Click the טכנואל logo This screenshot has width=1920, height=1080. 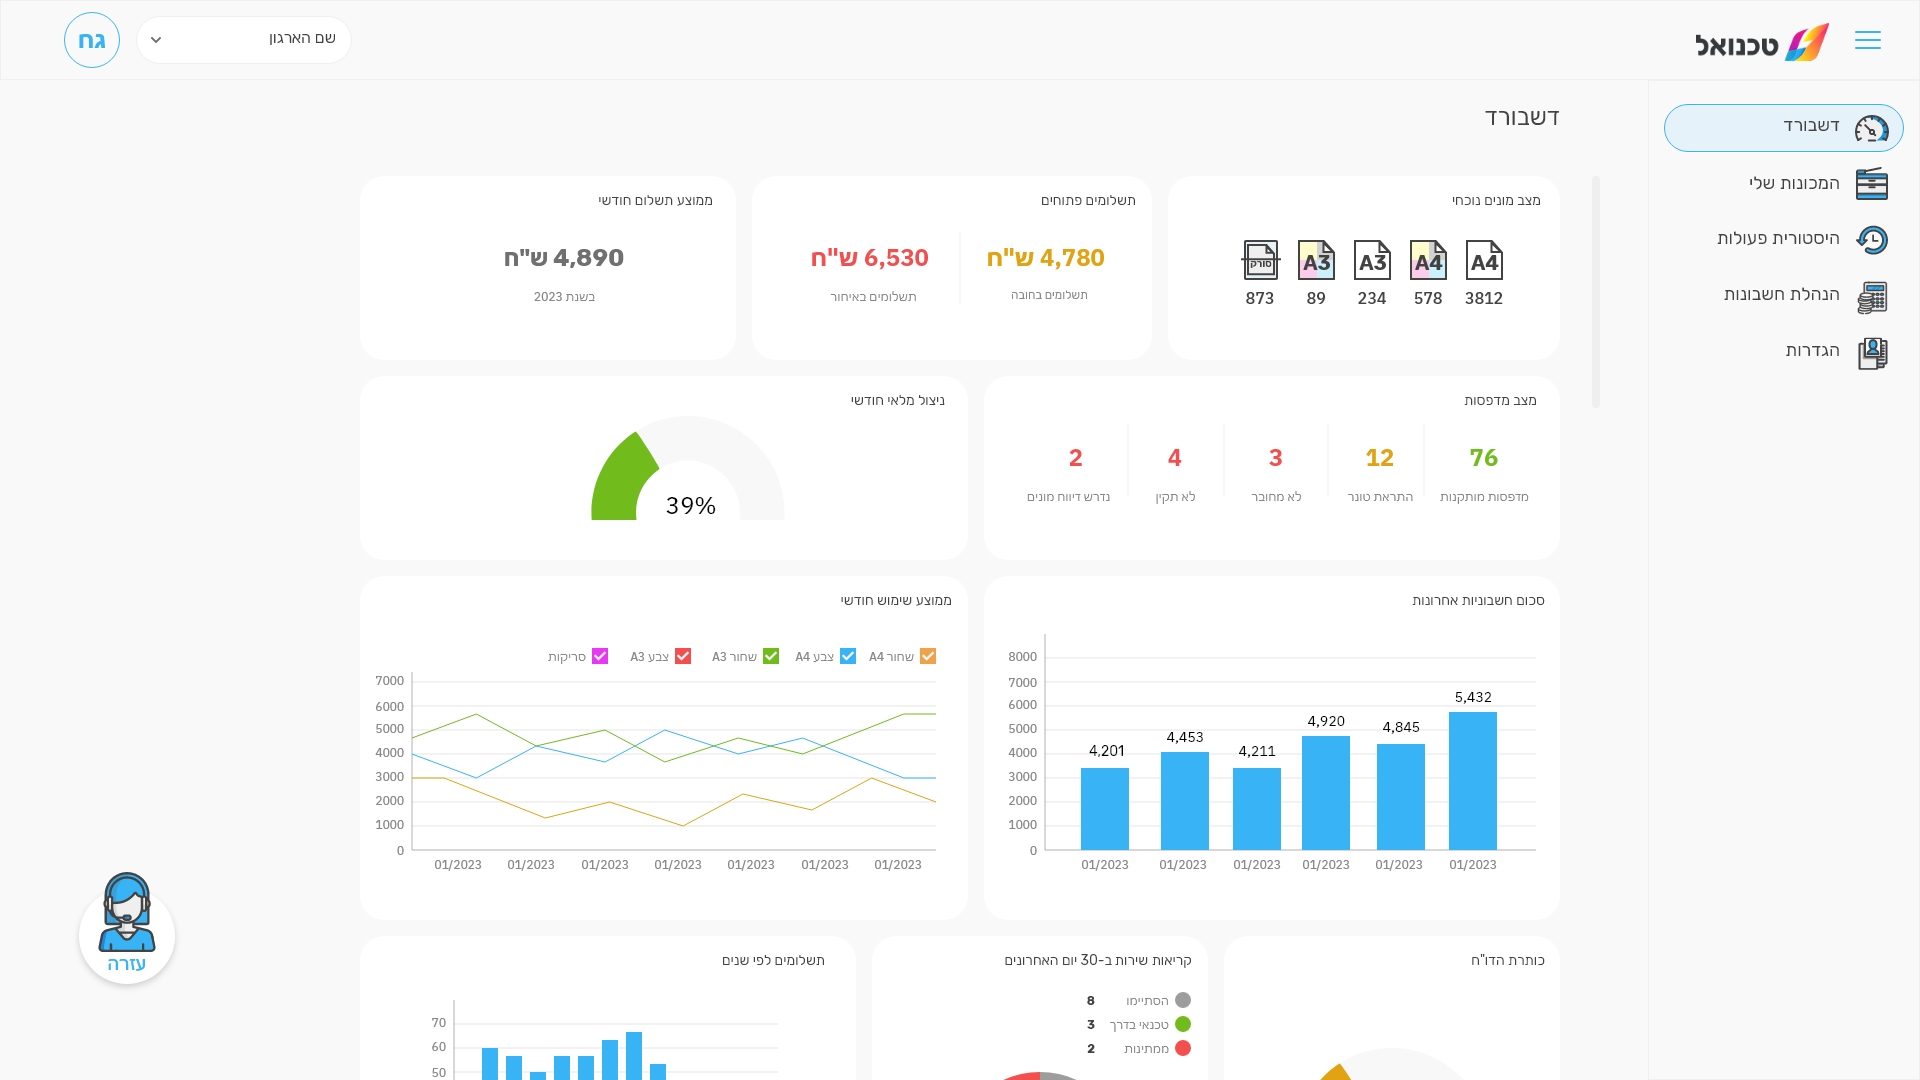(1762, 43)
